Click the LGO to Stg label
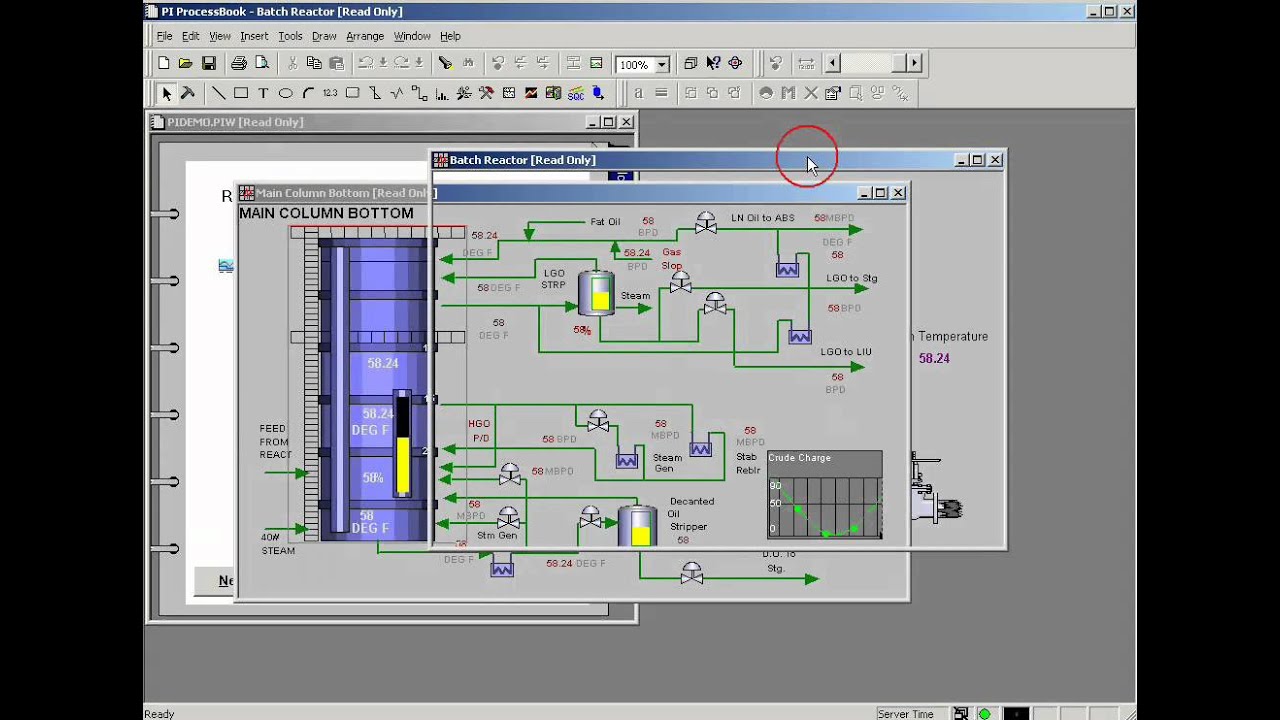 [852, 278]
